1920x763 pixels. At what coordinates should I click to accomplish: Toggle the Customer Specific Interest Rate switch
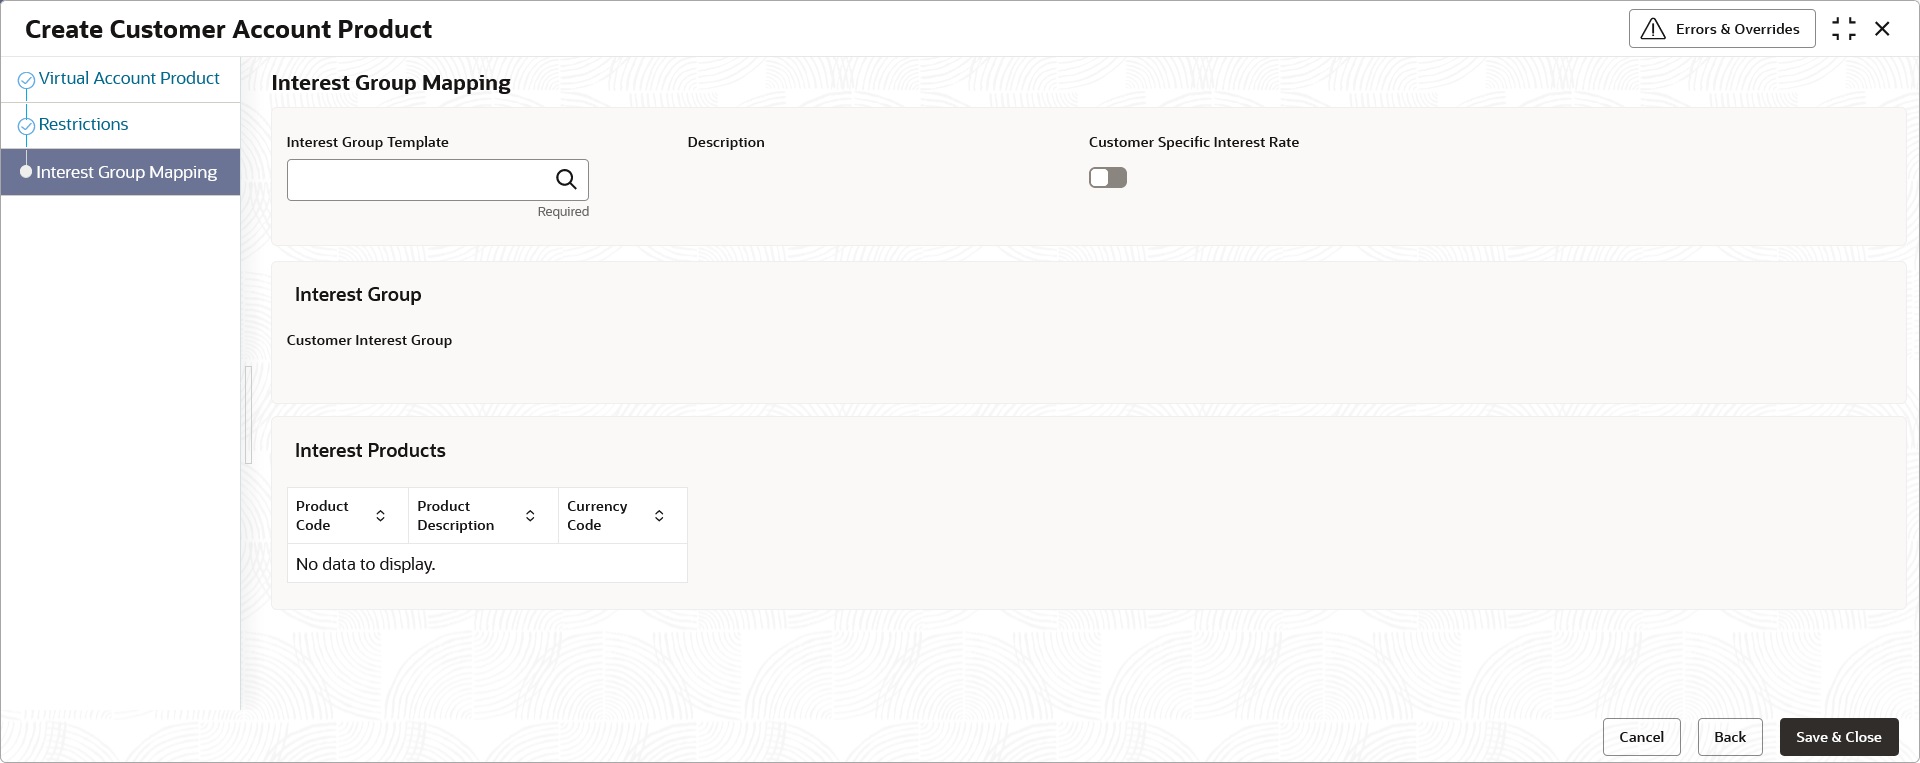pyautogui.click(x=1108, y=178)
